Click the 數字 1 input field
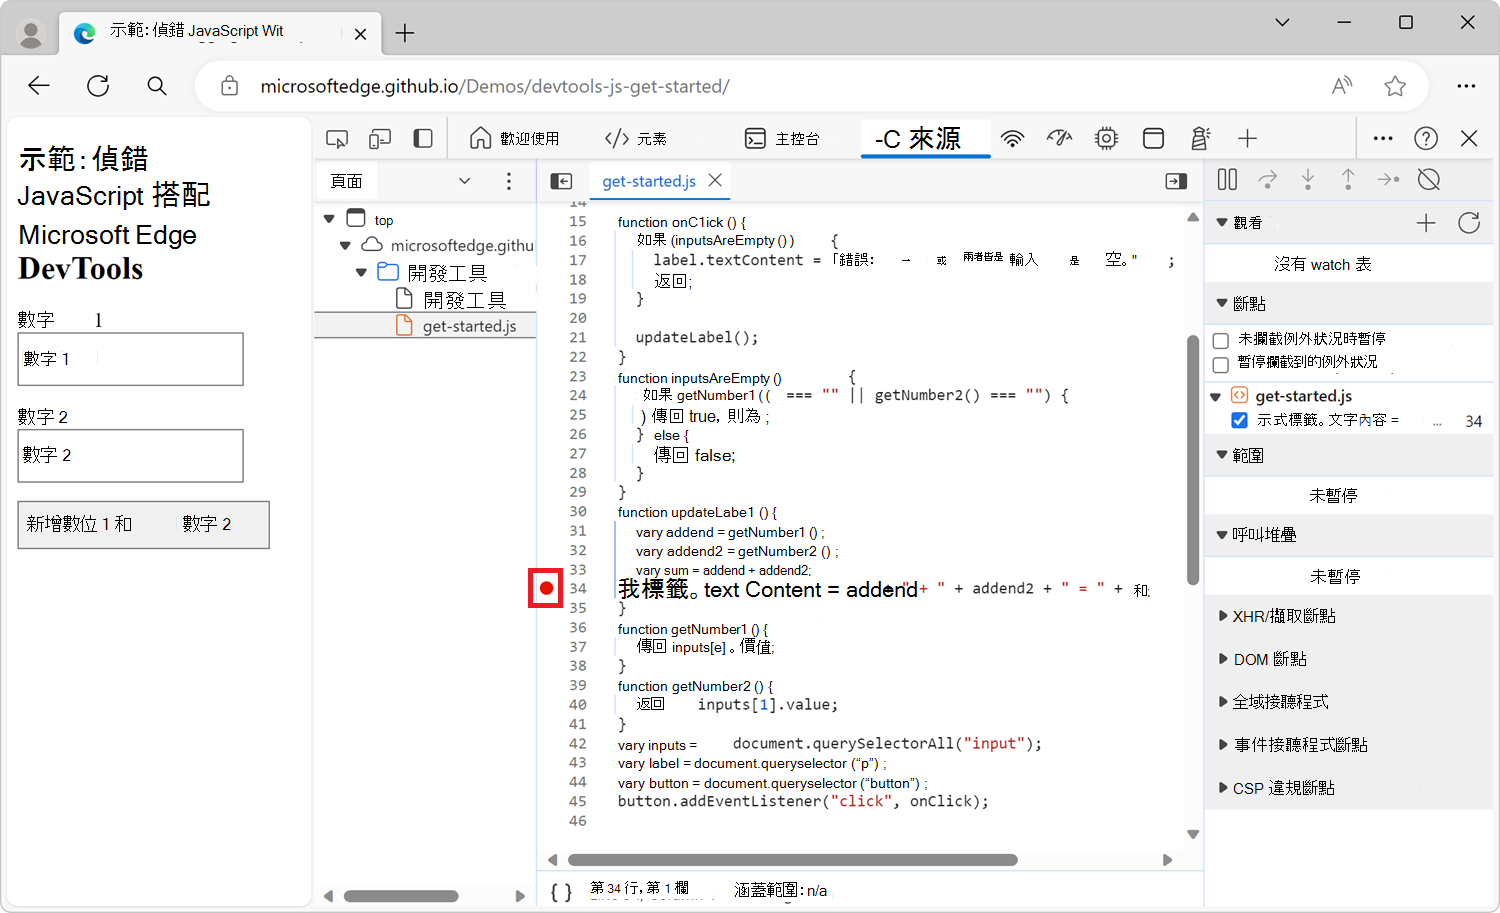 (131, 359)
